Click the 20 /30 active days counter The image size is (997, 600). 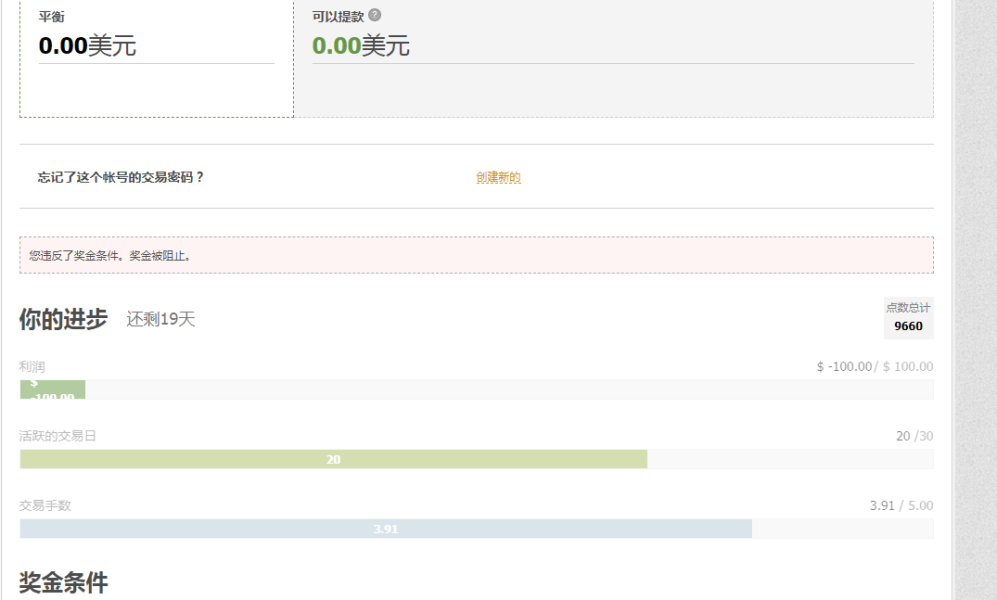(914, 436)
